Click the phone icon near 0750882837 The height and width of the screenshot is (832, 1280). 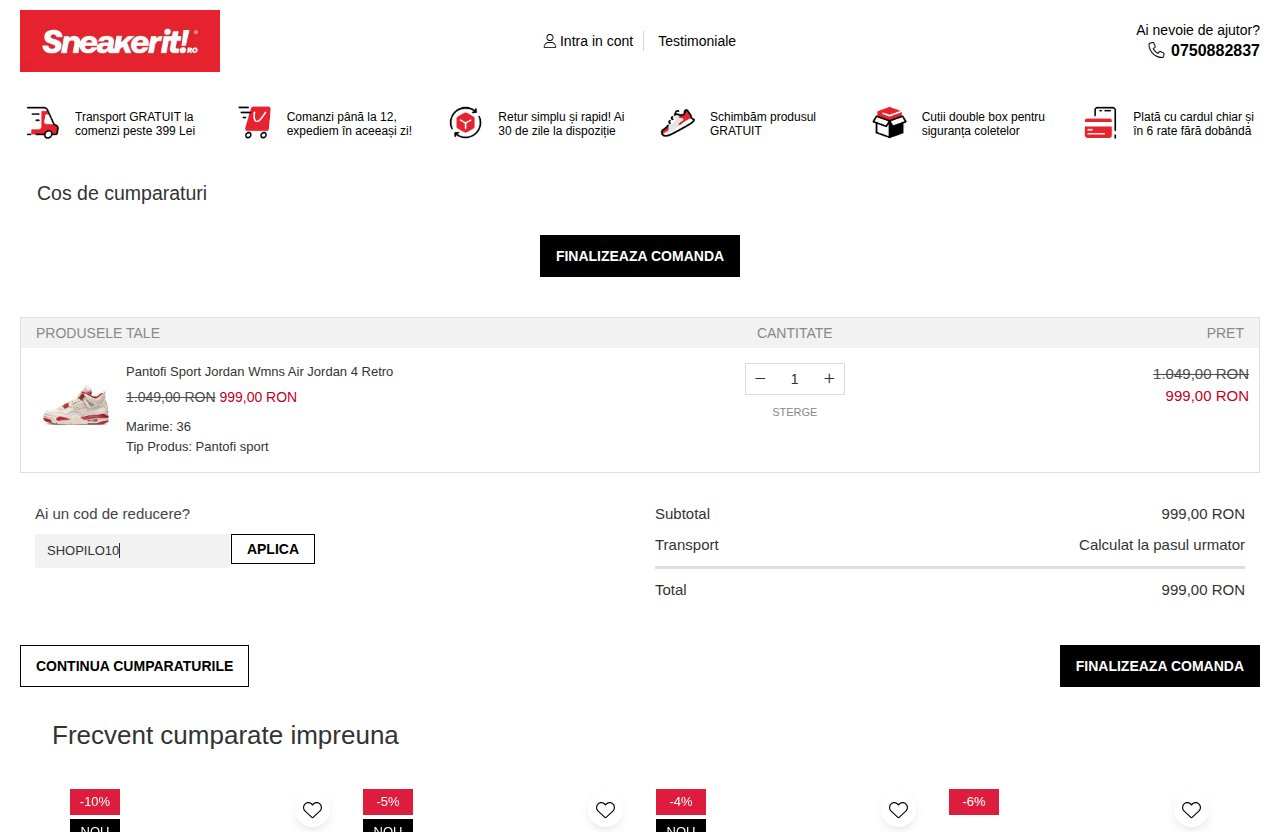coord(1156,50)
